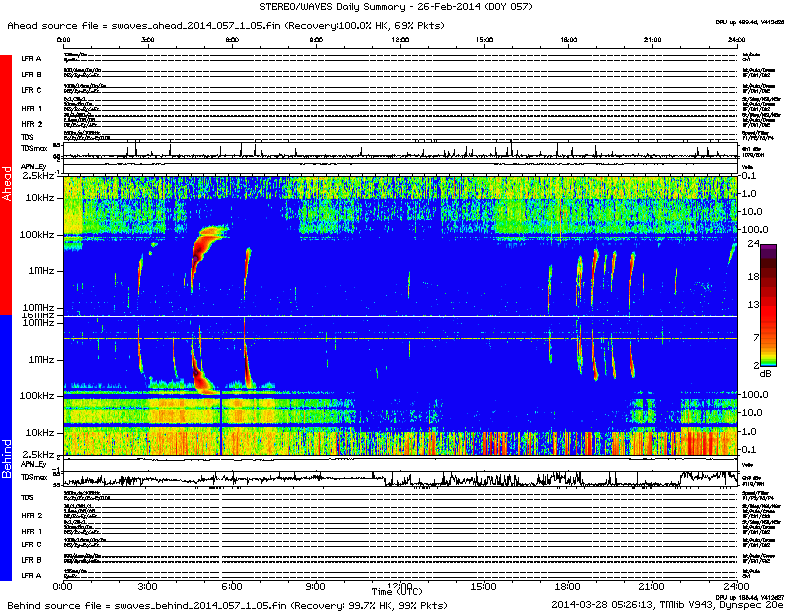Click the Time (UTC) axis label
The height and width of the screenshot is (612, 792).
tap(397, 591)
